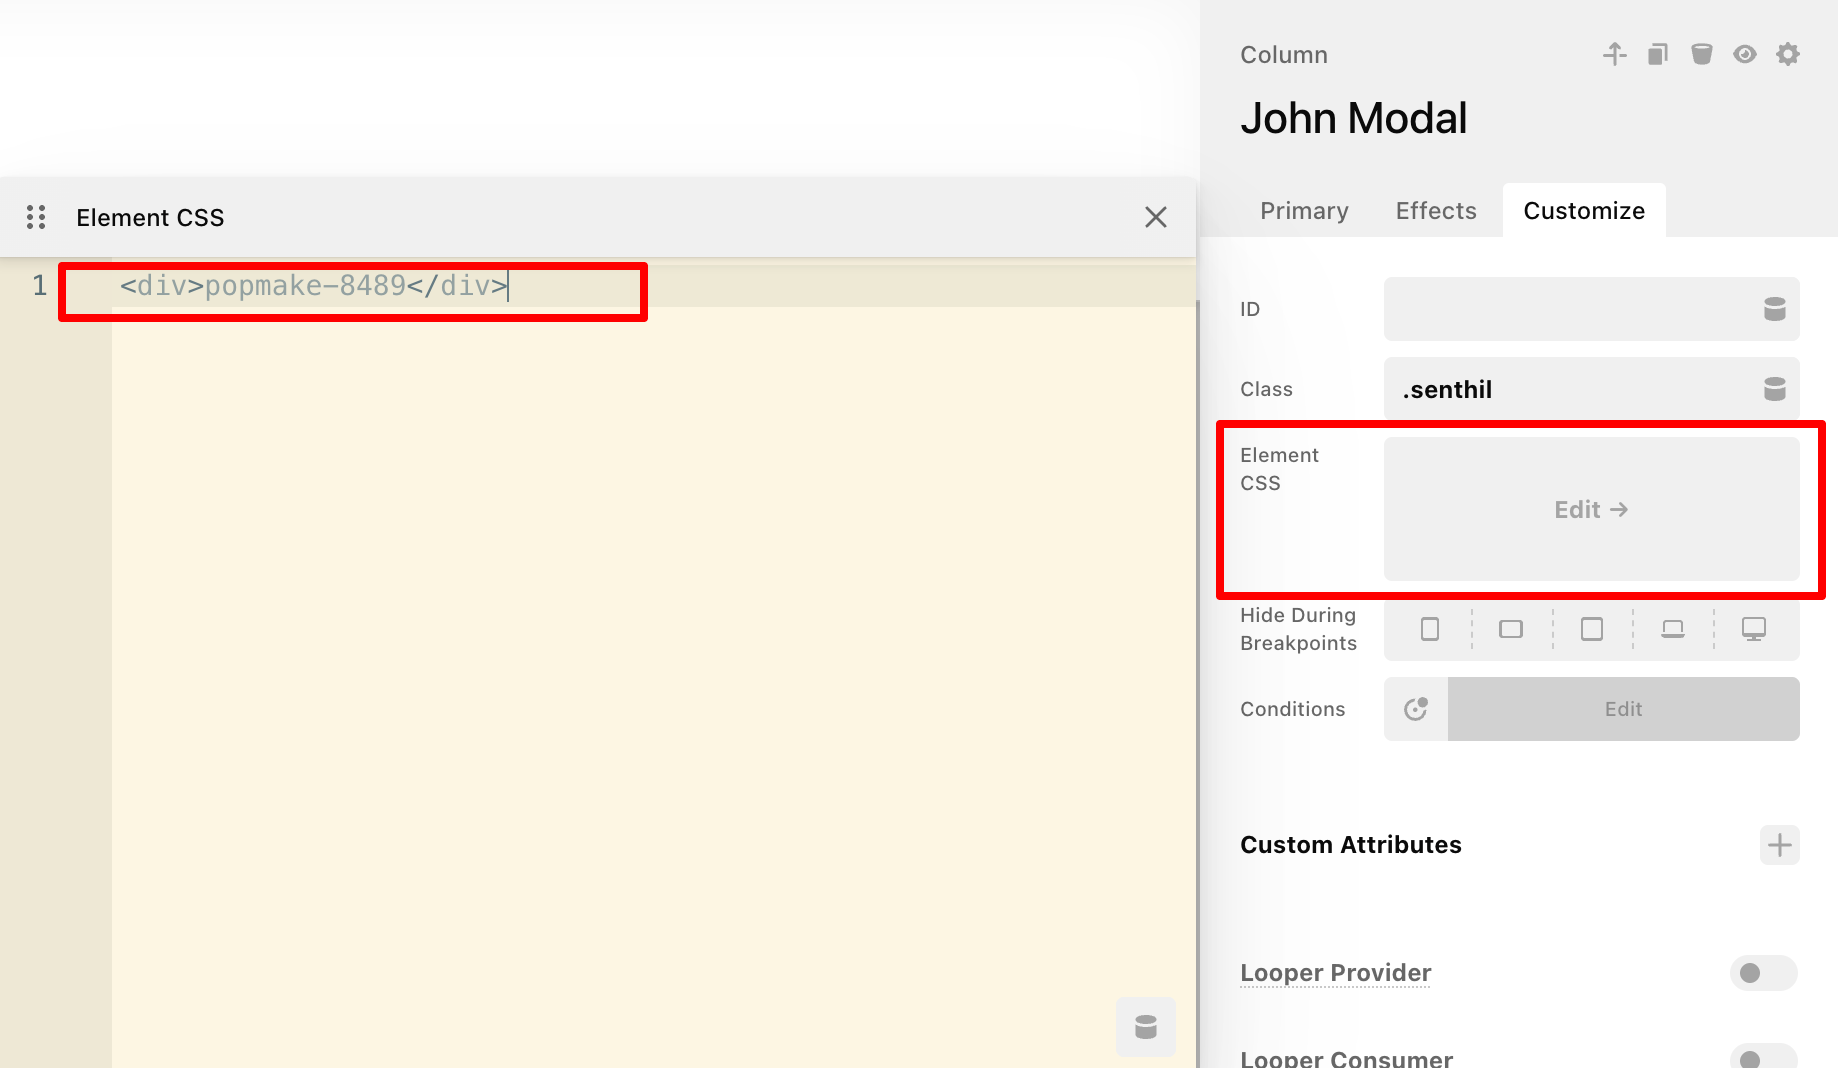This screenshot has width=1838, height=1068.
Task: Add a new Custom Attribute
Action: pyautogui.click(x=1779, y=845)
